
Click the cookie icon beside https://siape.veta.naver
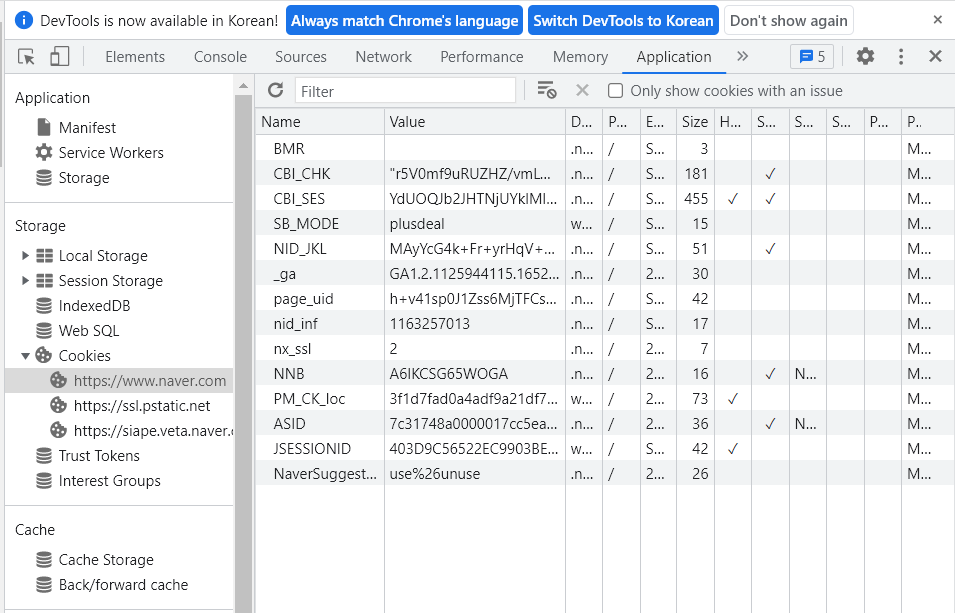58,430
